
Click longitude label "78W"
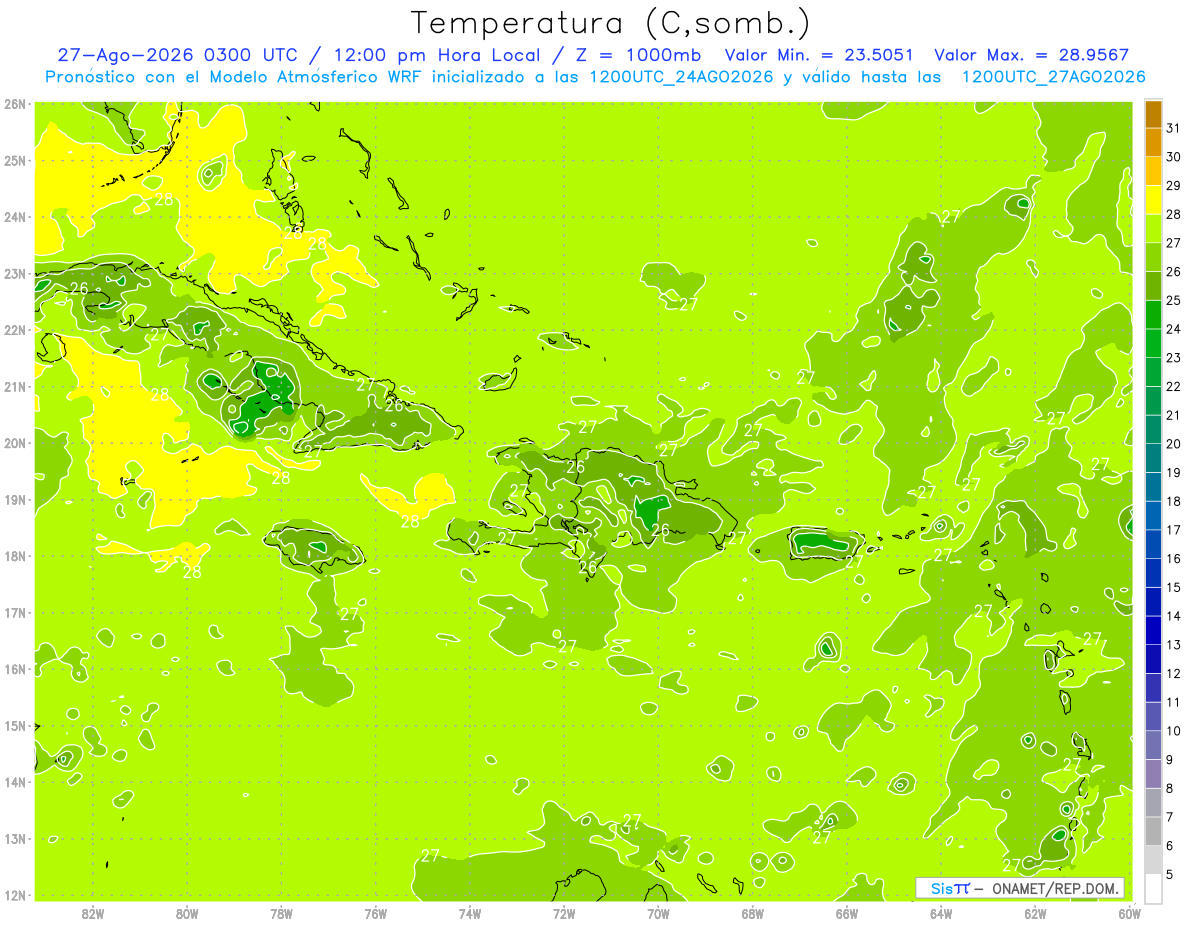coord(281,913)
